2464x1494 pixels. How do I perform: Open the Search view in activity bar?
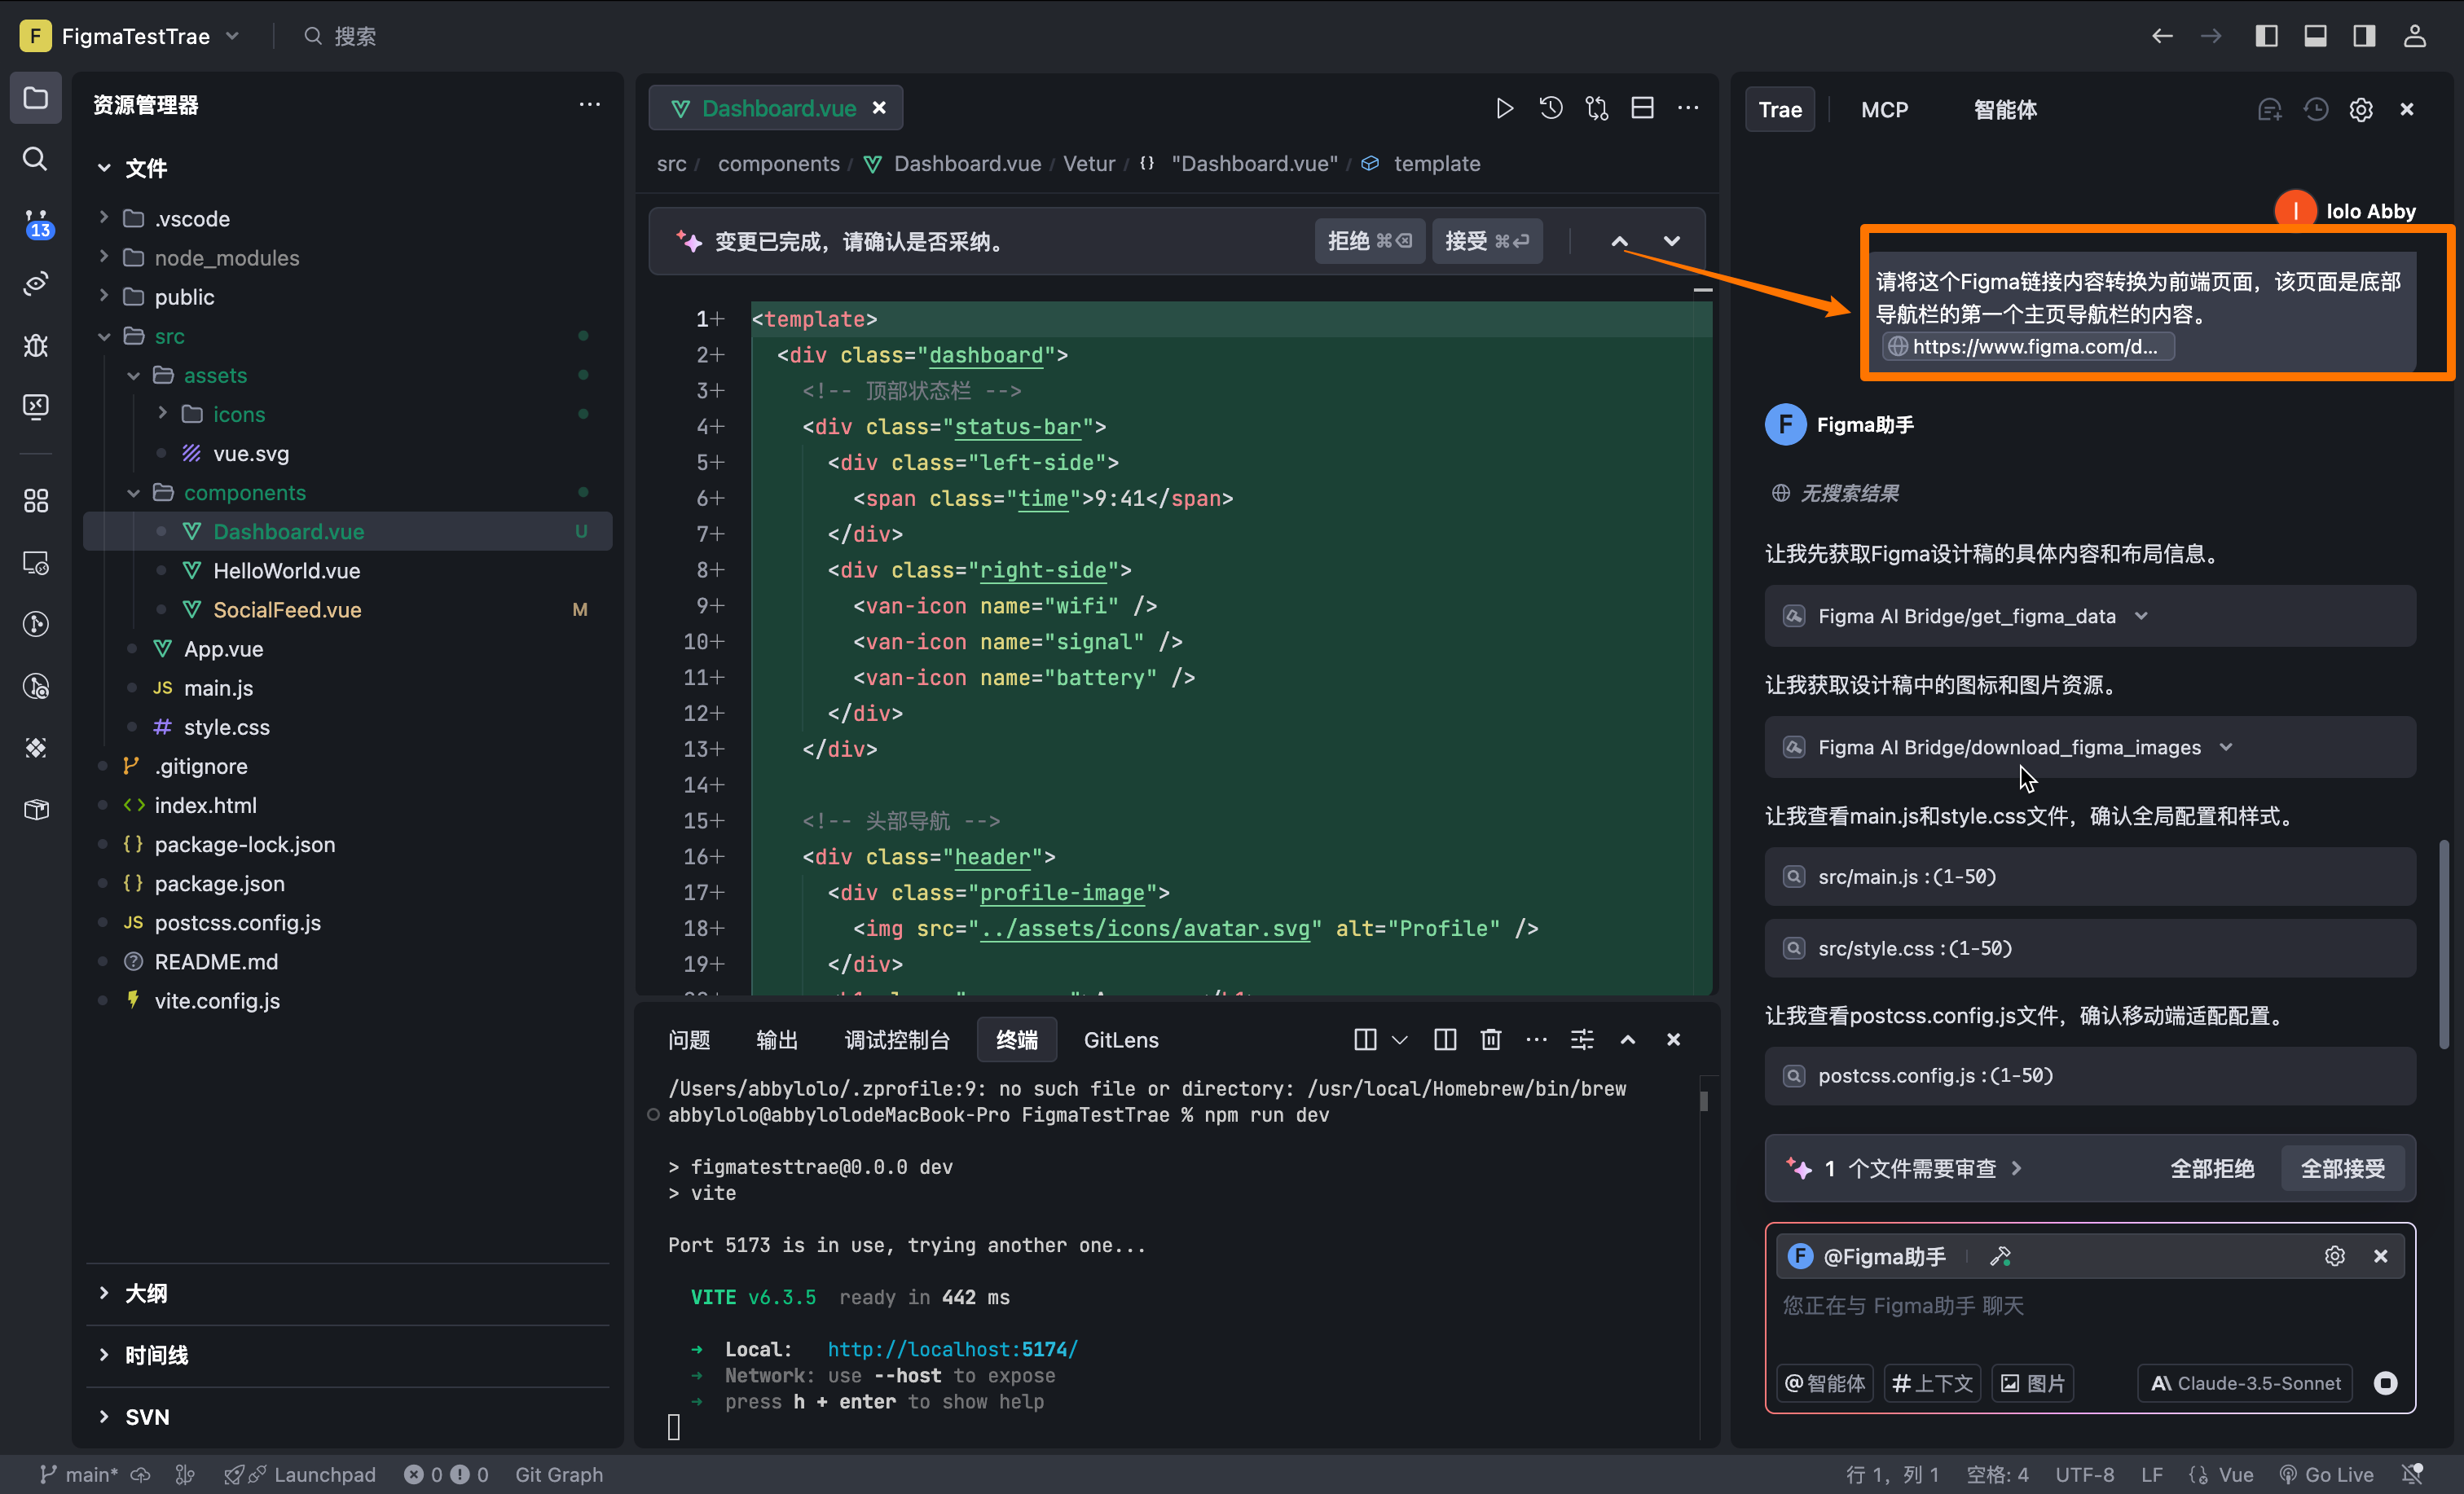[x=36, y=159]
